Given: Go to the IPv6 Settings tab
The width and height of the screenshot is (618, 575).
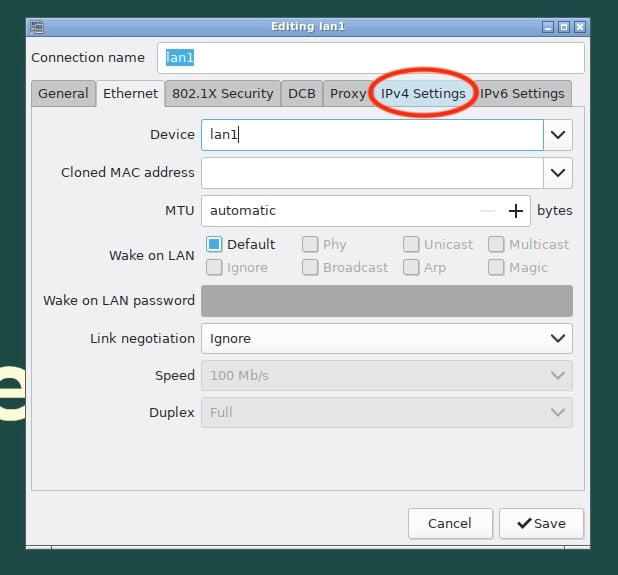Looking at the screenshot, I should pos(523,93).
